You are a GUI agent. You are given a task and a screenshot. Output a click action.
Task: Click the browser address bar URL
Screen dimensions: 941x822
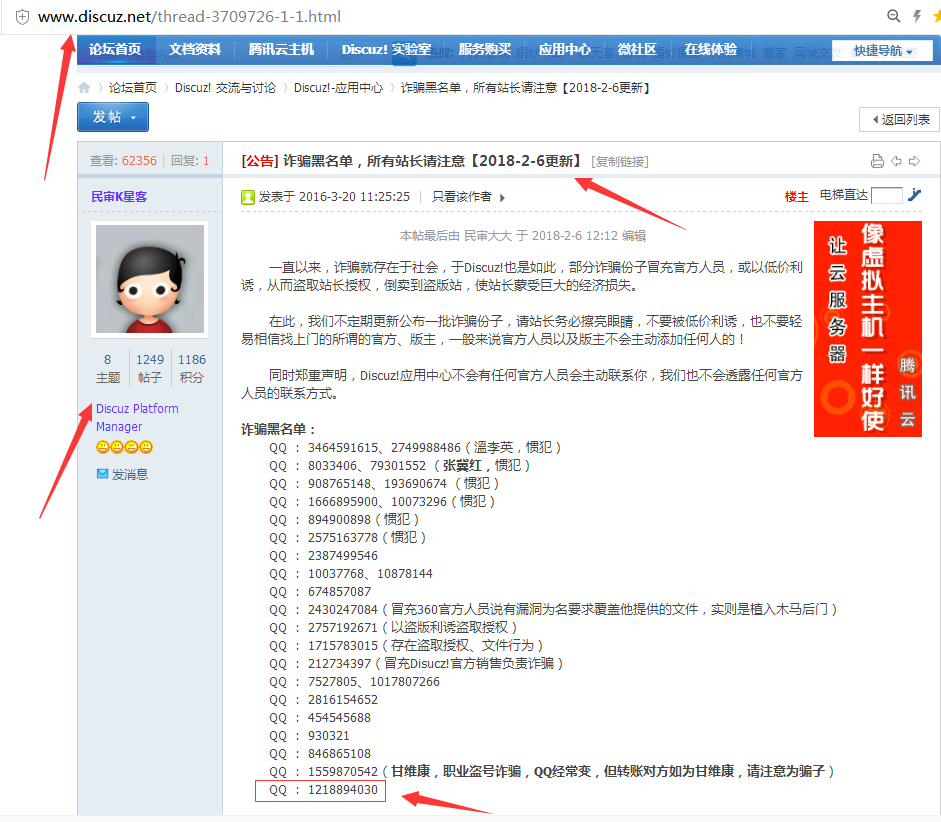(x=190, y=17)
